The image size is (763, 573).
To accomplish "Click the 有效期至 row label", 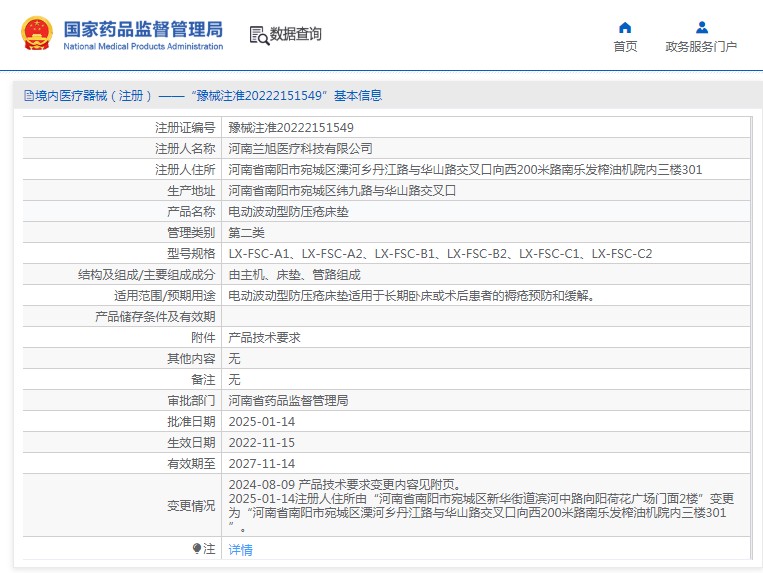I will click(191, 464).
